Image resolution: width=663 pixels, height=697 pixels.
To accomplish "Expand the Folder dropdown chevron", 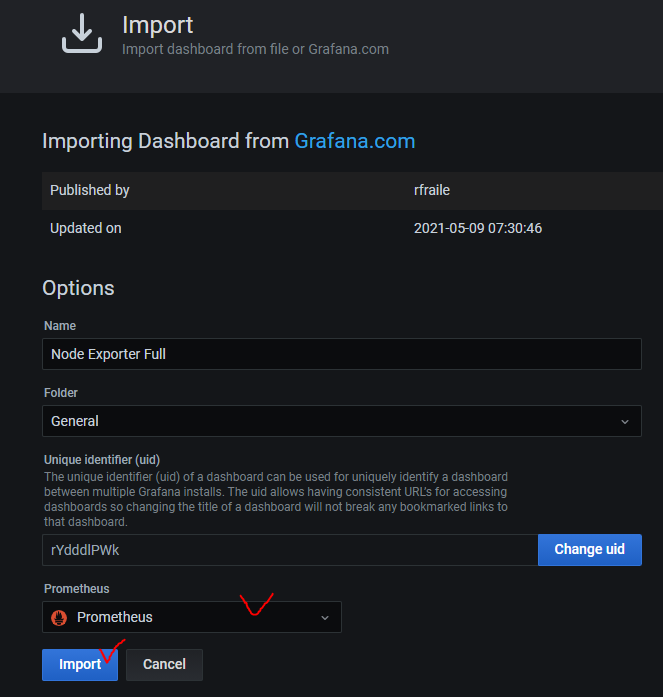I will point(625,421).
